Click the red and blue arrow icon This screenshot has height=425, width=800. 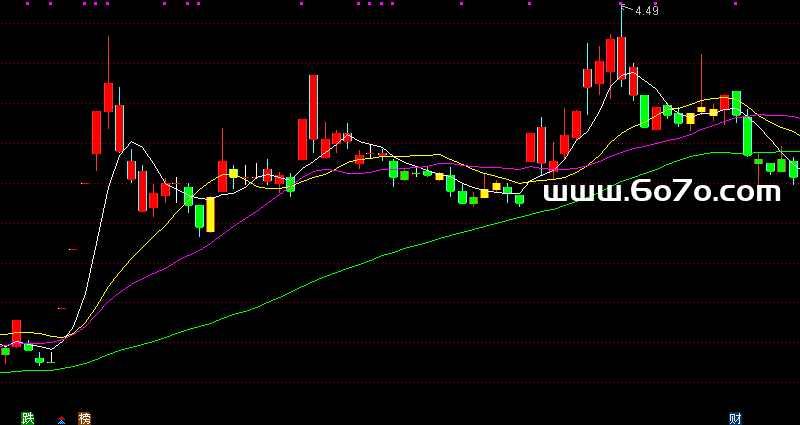pos(61,419)
